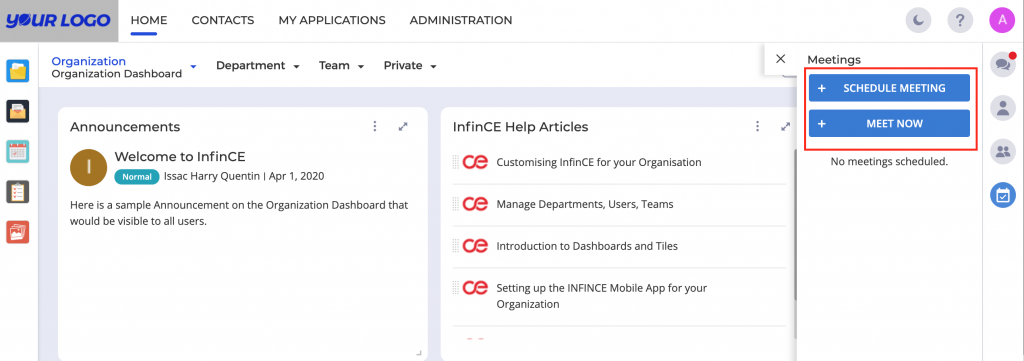The height and width of the screenshot is (361, 1024).
Task: Select the meetings calendar icon in right sidebar
Action: tap(1003, 195)
